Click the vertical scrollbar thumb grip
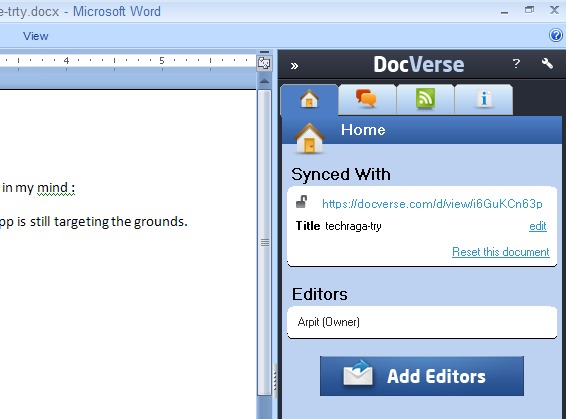The image size is (566, 419). click(x=265, y=243)
